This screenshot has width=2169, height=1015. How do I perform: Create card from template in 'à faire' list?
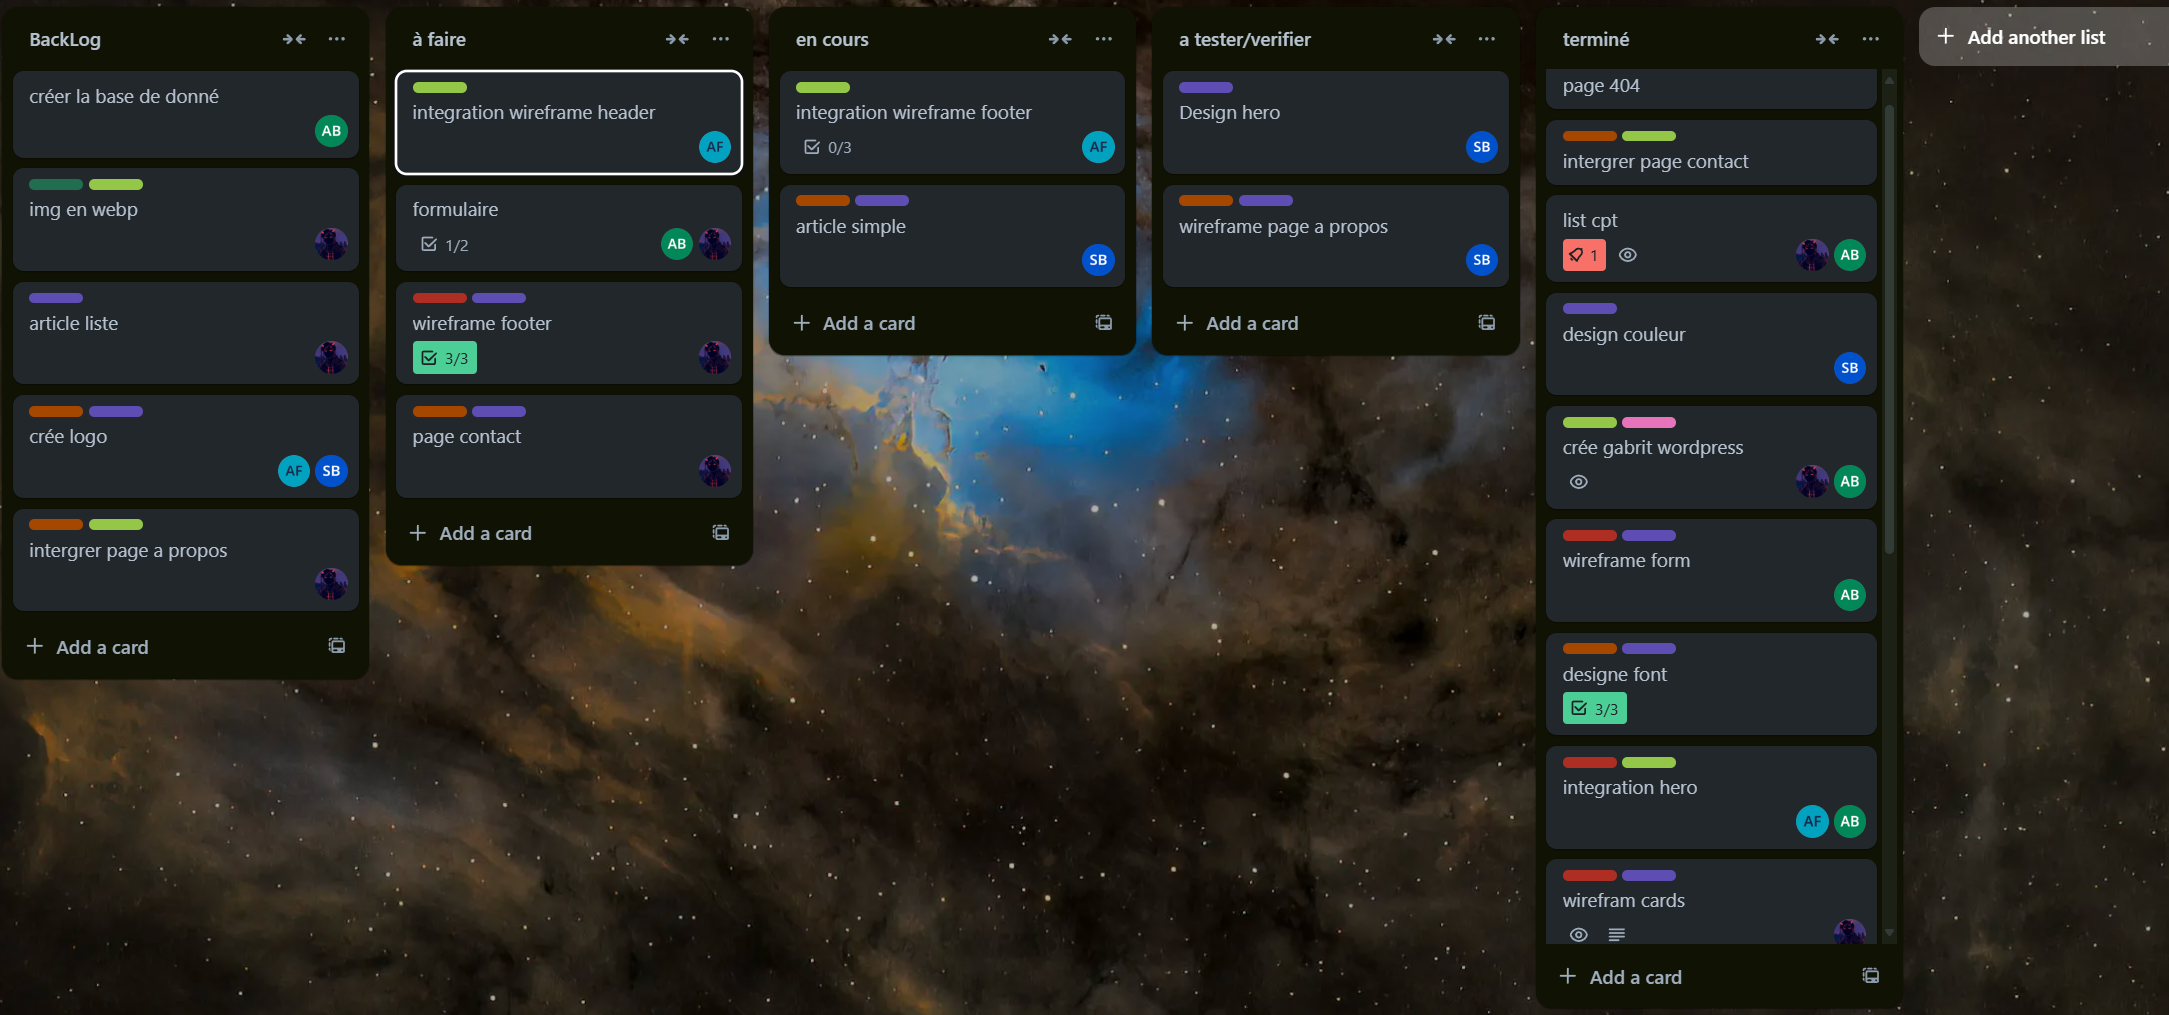click(x=720, y=533)
